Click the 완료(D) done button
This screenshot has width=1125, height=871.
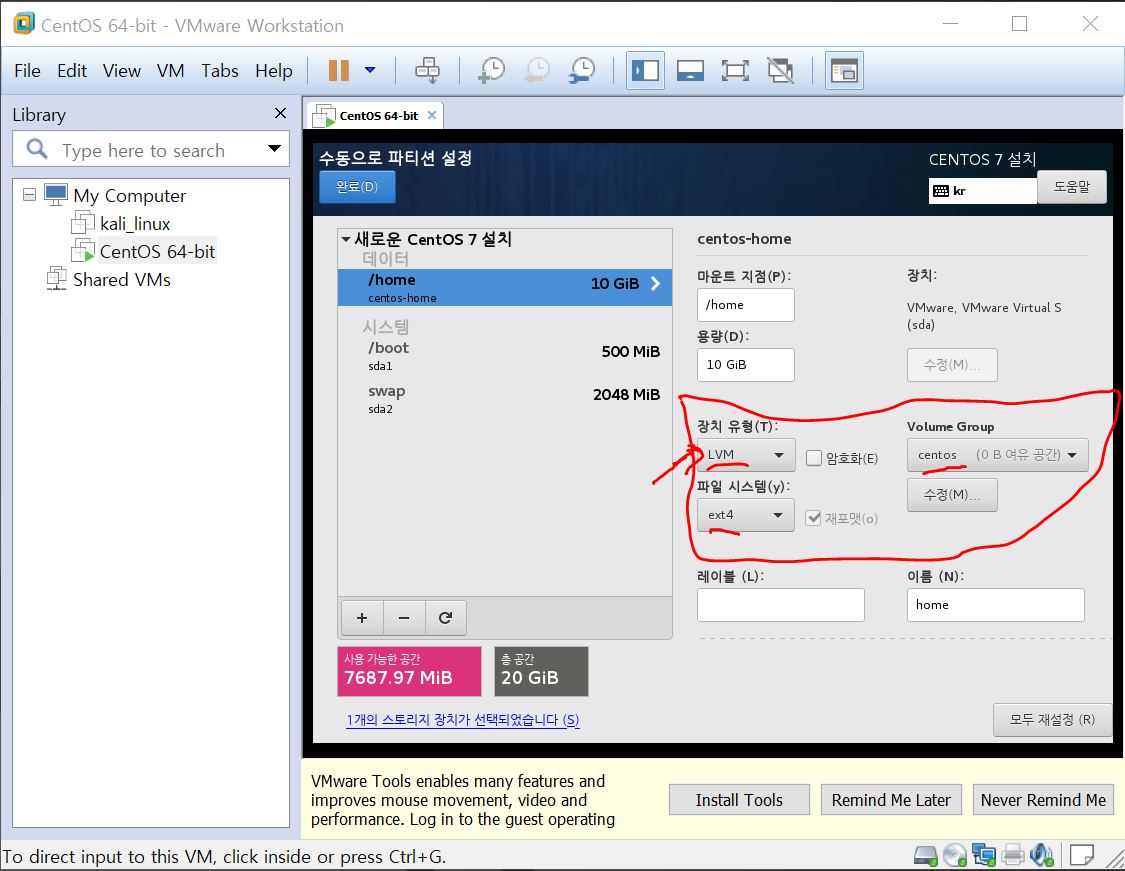point(357,187)
